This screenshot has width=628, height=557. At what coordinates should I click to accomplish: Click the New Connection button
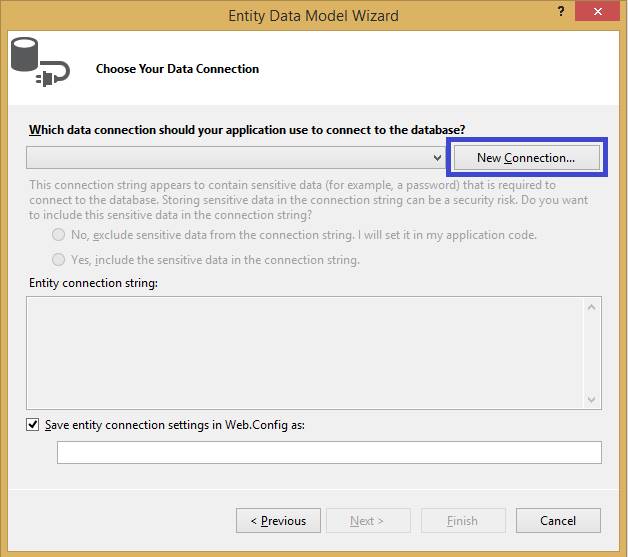point(526,158)
